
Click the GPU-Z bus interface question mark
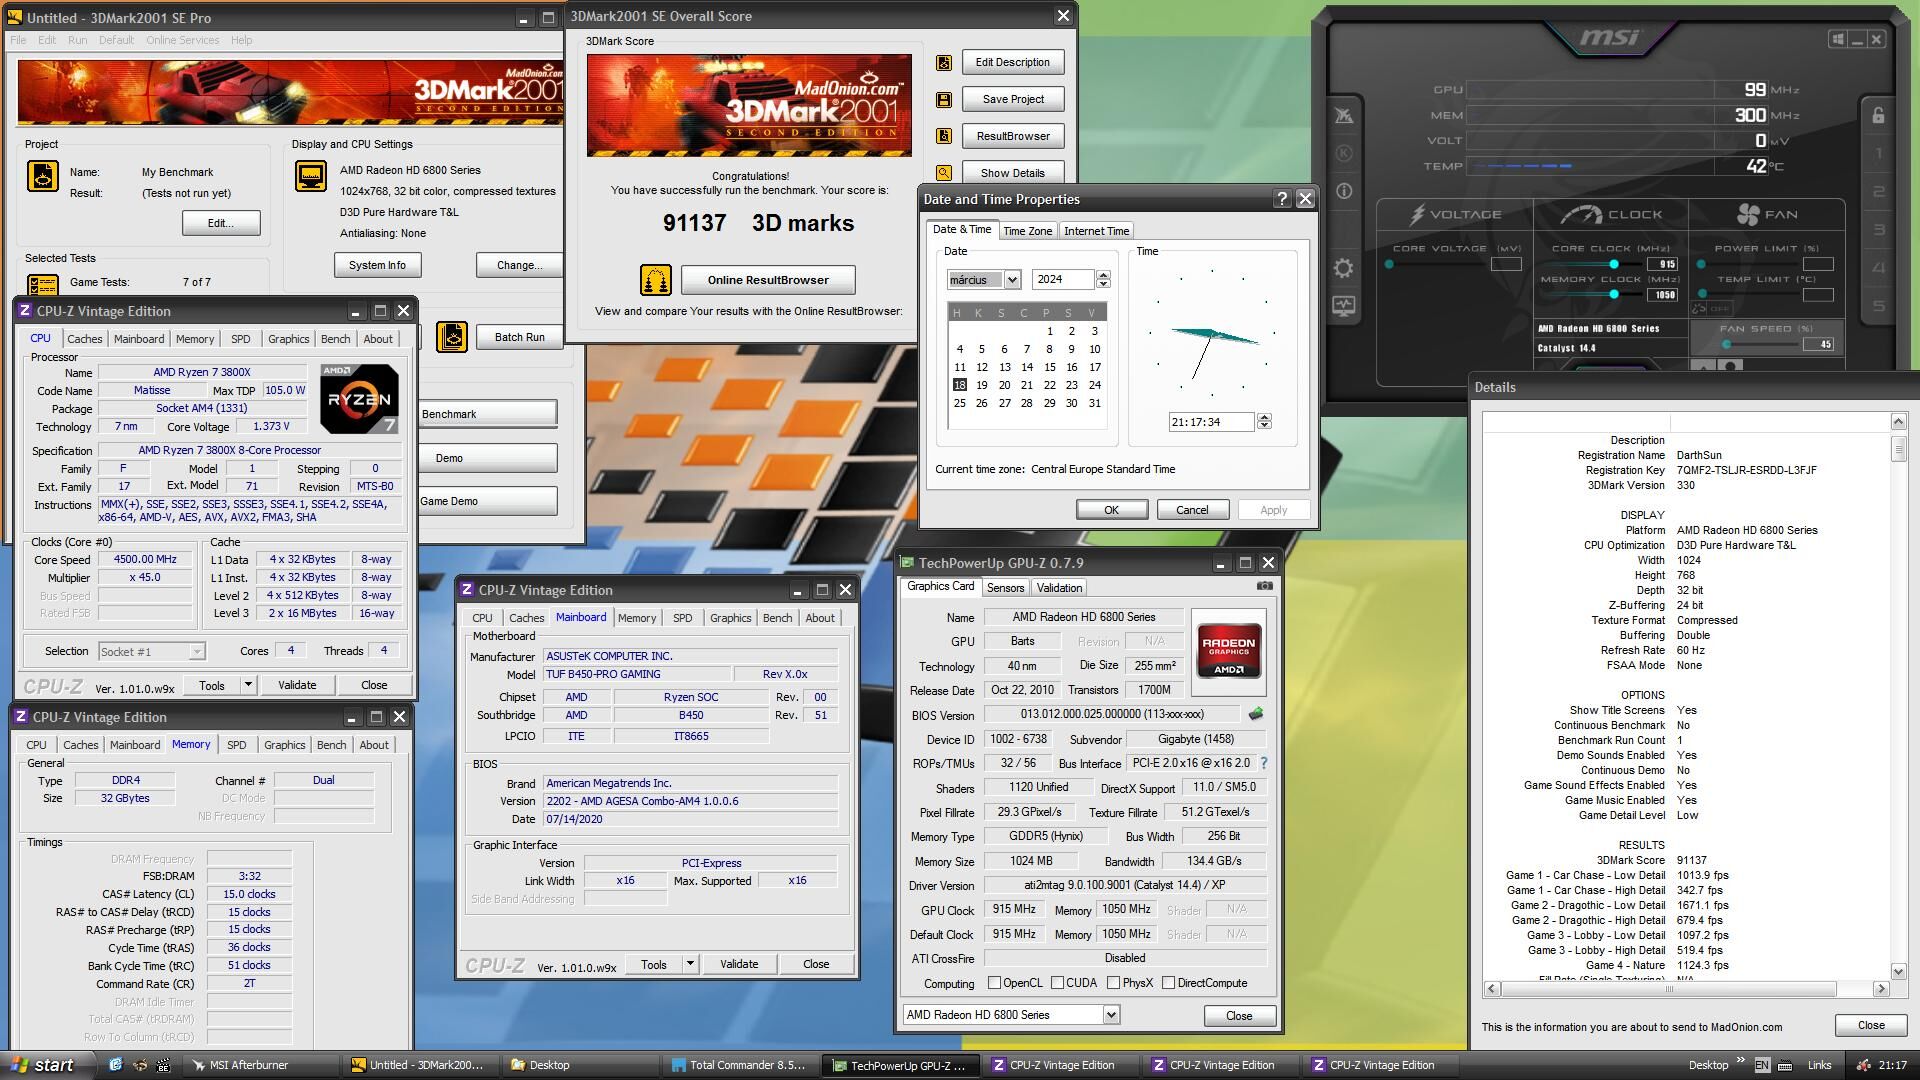pyautogui.click(x=1264, y=763)
